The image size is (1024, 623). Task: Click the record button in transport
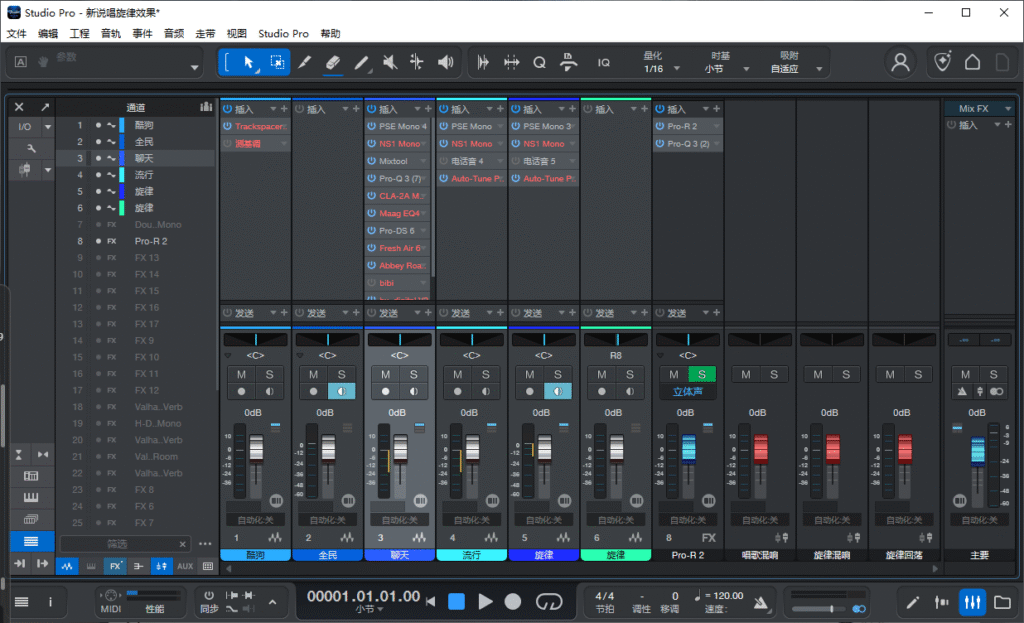click(x=513, y=601)
